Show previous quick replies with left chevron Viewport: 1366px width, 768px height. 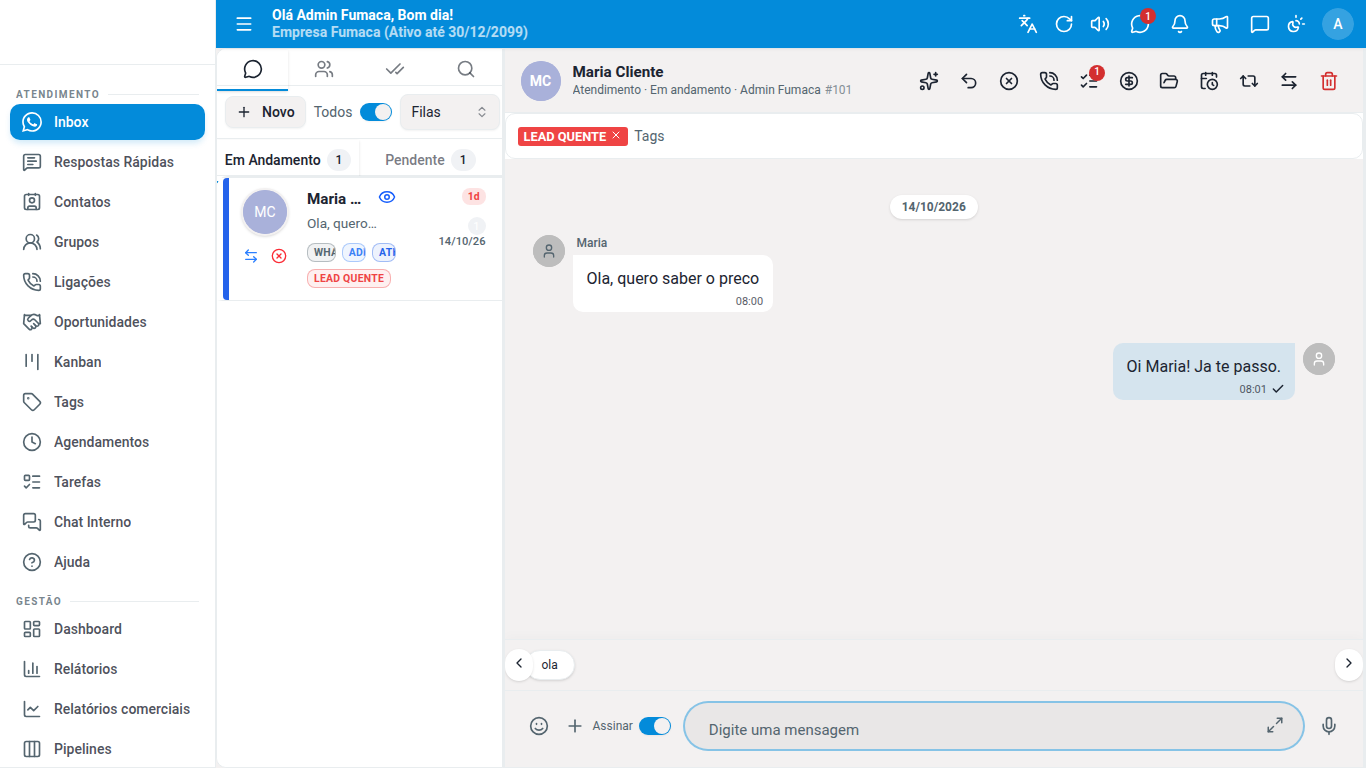click(x=519, y=663)
